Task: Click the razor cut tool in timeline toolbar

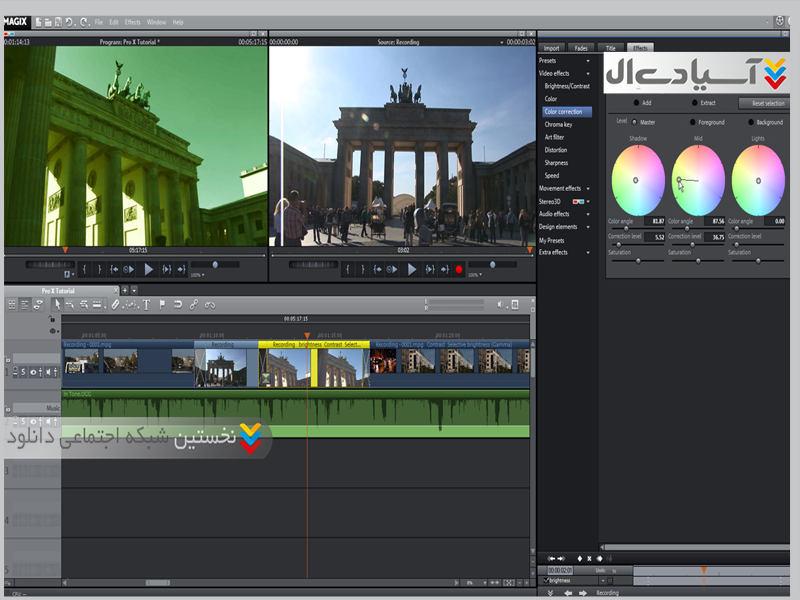Action: point(116,304)
